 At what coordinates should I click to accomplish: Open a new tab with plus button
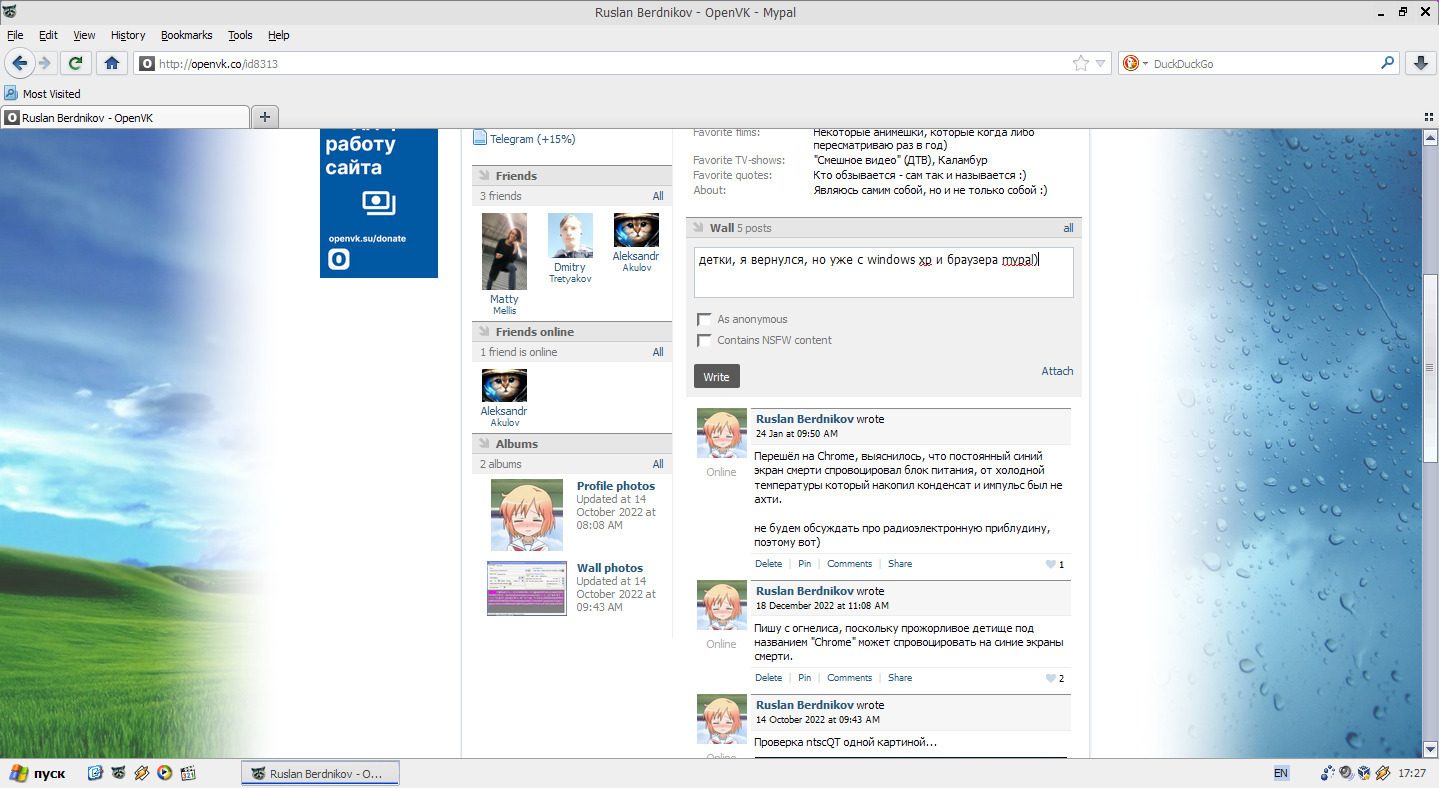(x=265, y=117)
